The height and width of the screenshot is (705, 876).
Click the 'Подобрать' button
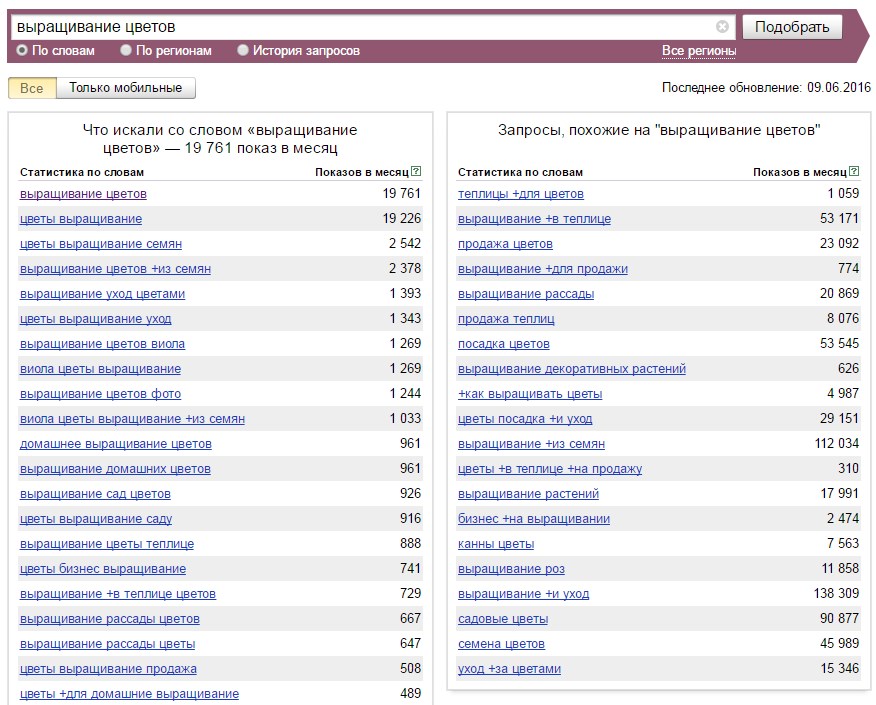pyautogui.click(x=792, y=27)
